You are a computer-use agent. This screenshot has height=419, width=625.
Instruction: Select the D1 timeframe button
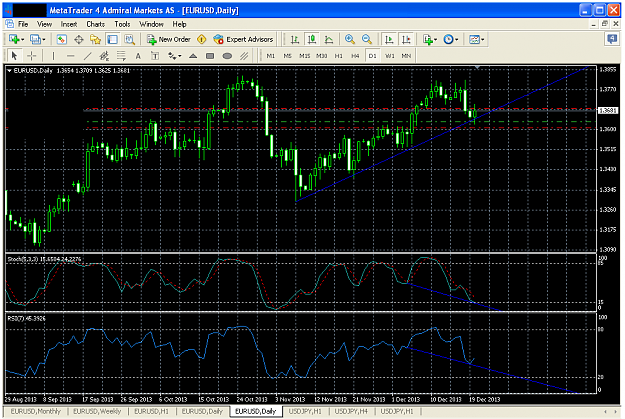point(372,56)
